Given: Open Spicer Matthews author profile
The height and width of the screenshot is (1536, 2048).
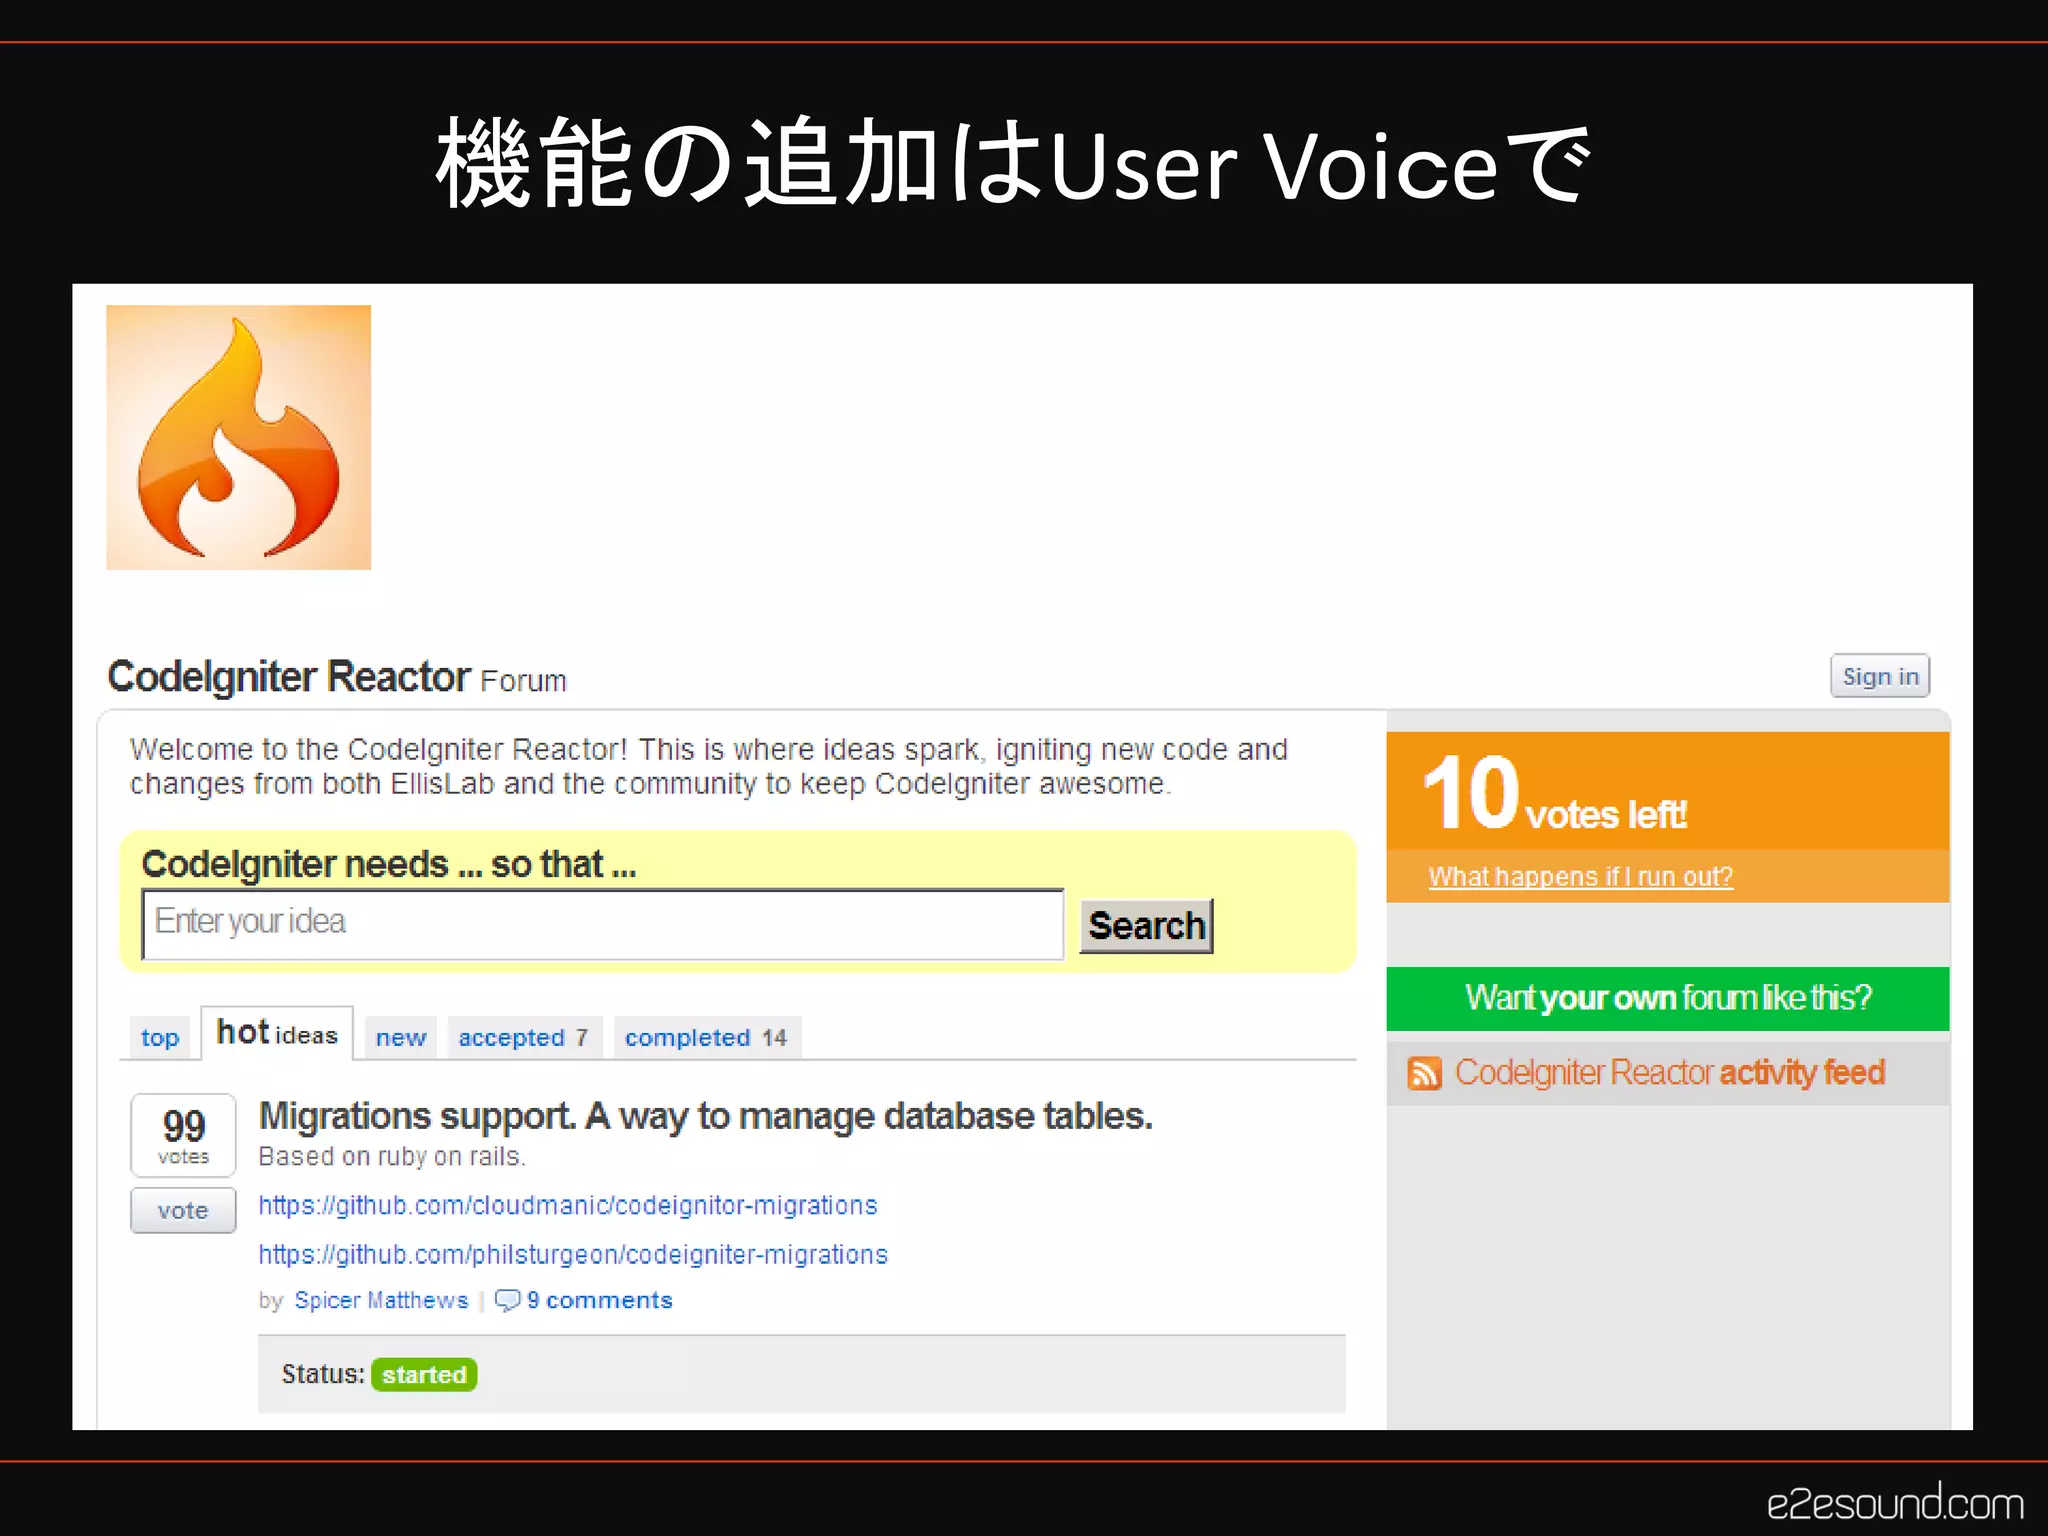Looking at the screenshot, I should pos(381,1300).
